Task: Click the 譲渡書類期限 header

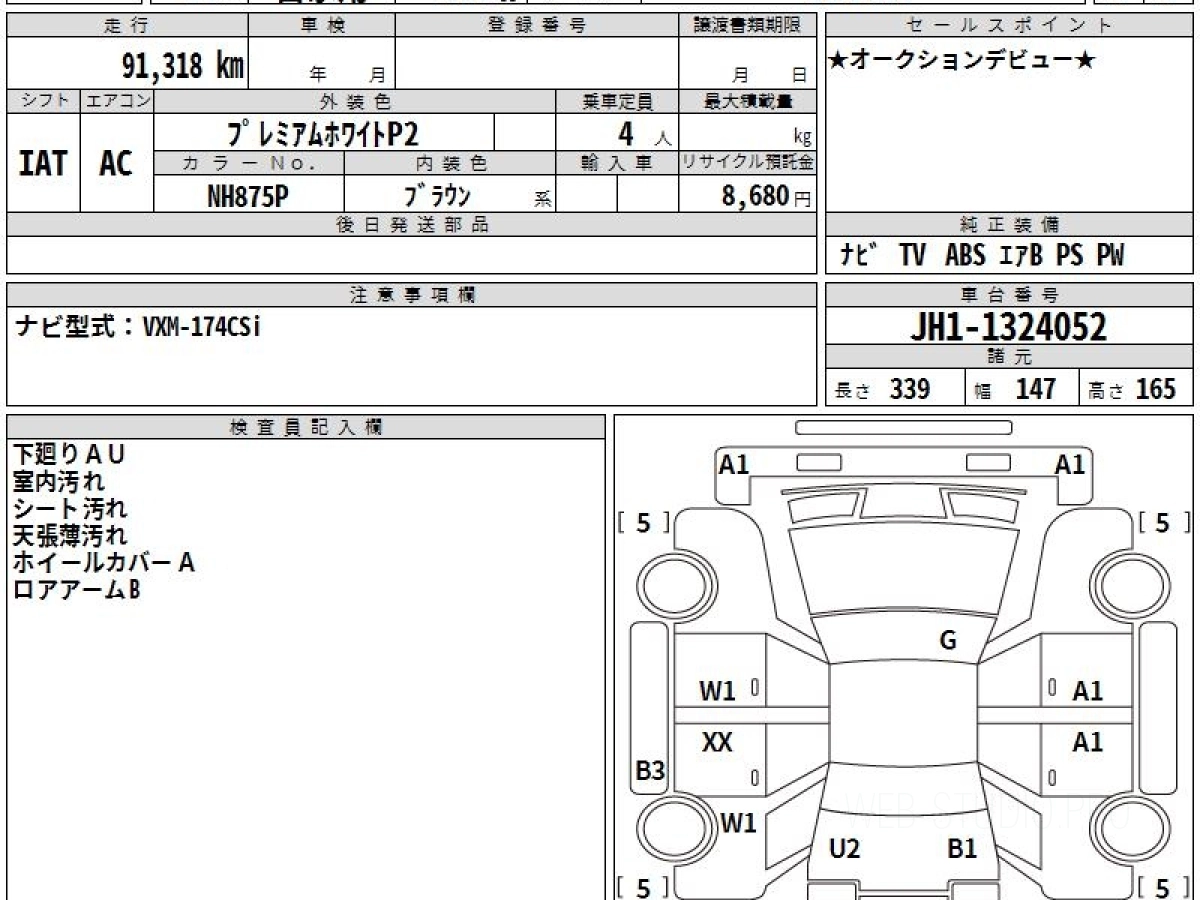Action: [747, 26]
